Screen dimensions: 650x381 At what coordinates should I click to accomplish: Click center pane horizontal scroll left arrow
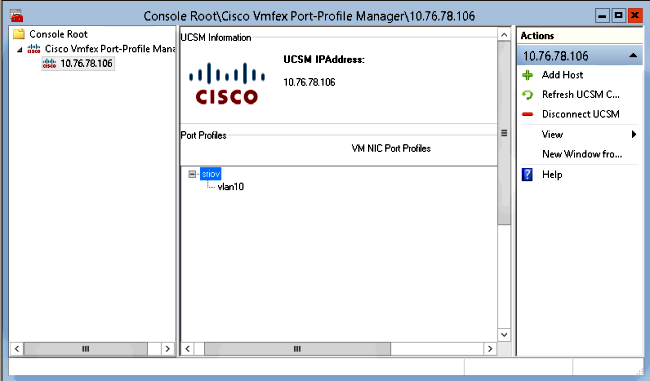[x=187, y=349]
